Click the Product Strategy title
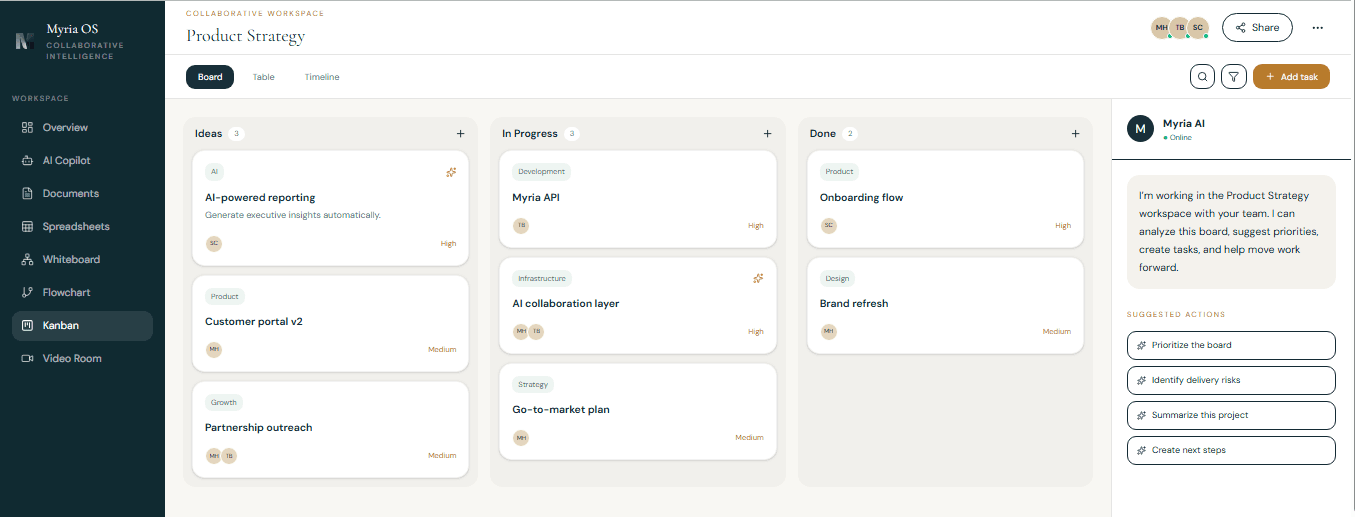 coord(246,36)
